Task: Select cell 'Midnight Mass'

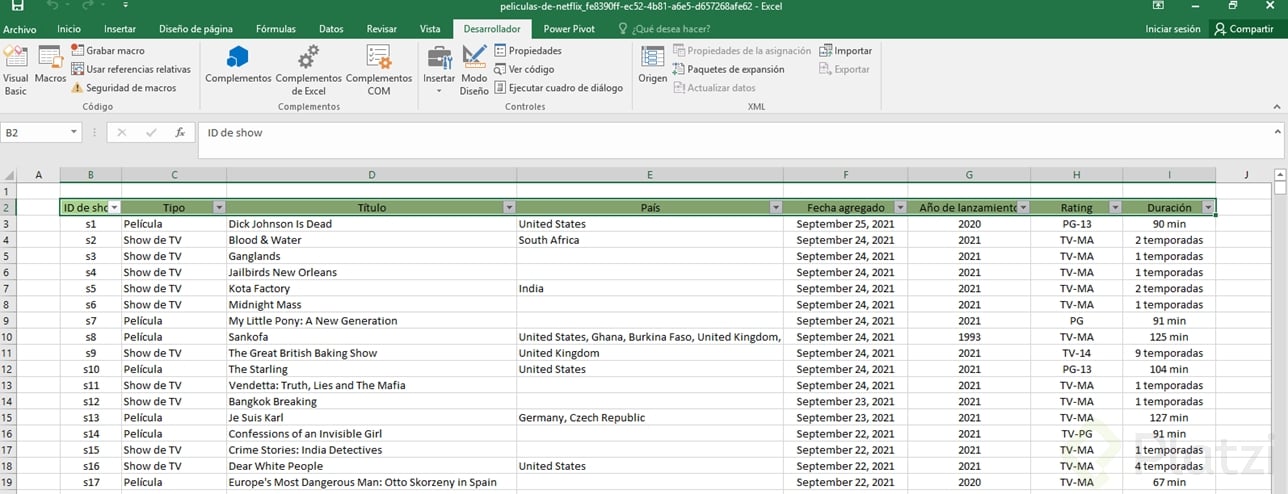Action: point(371,305)
